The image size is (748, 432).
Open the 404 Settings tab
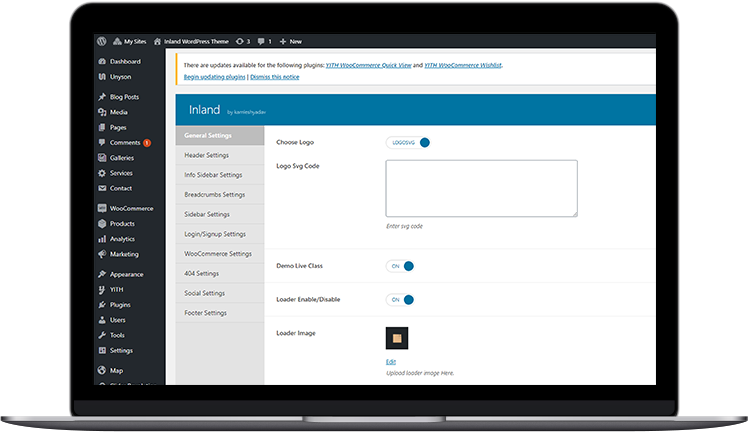pyautogui.click(x=220, y=274)
